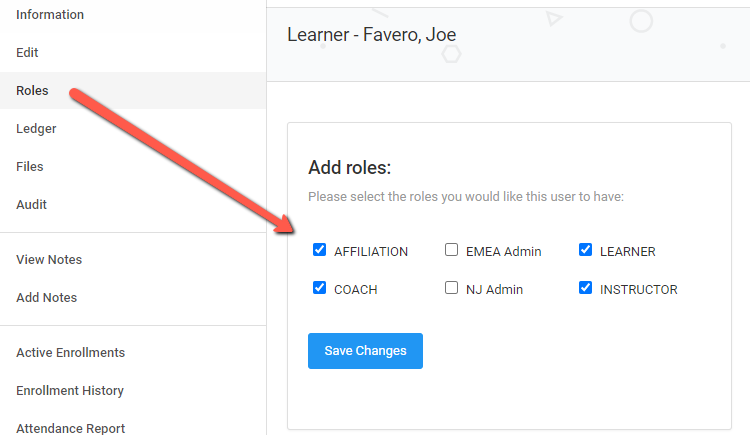750x435 pixels.
Task: Enable the NJ Admin role checkbox
Action: (x=452, y=288)
